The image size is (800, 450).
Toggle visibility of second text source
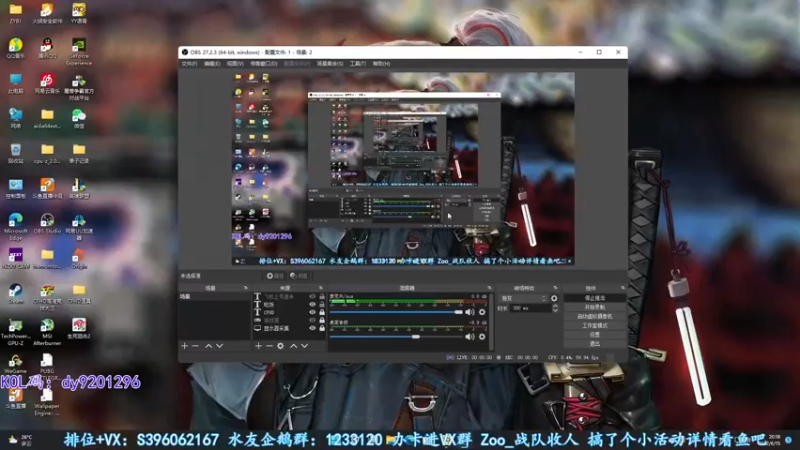click(312, 305)
